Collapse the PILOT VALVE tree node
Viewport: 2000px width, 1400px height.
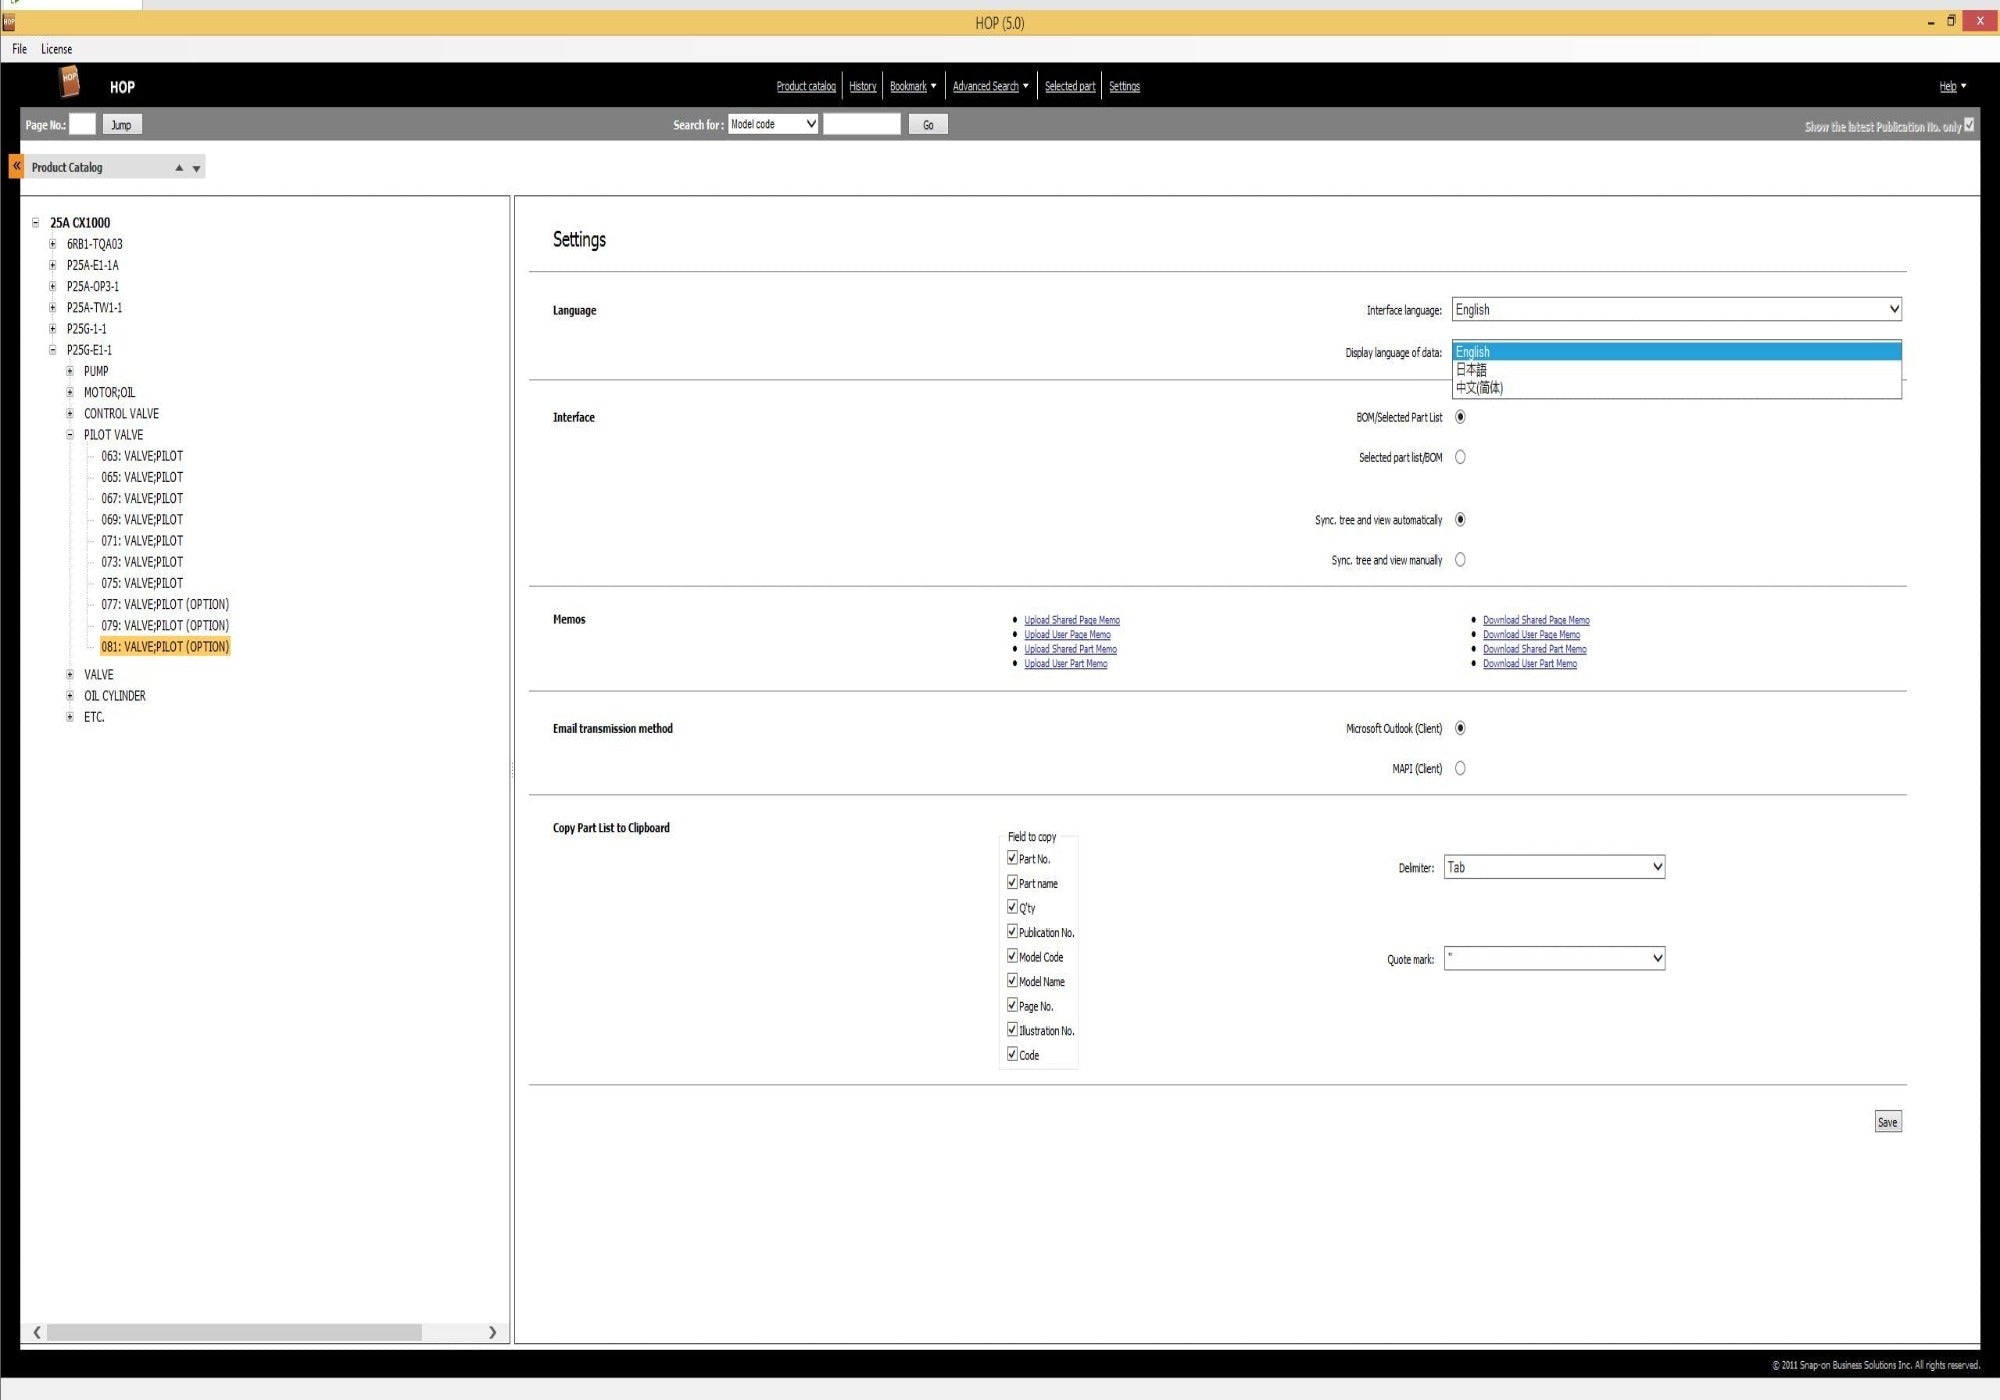(70, 435)
